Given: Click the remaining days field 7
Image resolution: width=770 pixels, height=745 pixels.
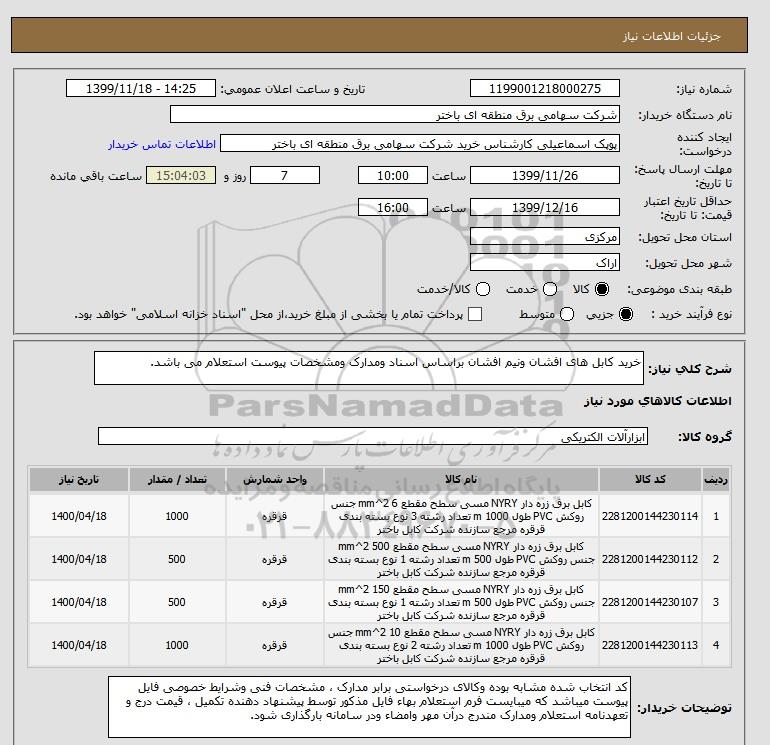Looking at the screenshot, I should (x=285, y=175).
